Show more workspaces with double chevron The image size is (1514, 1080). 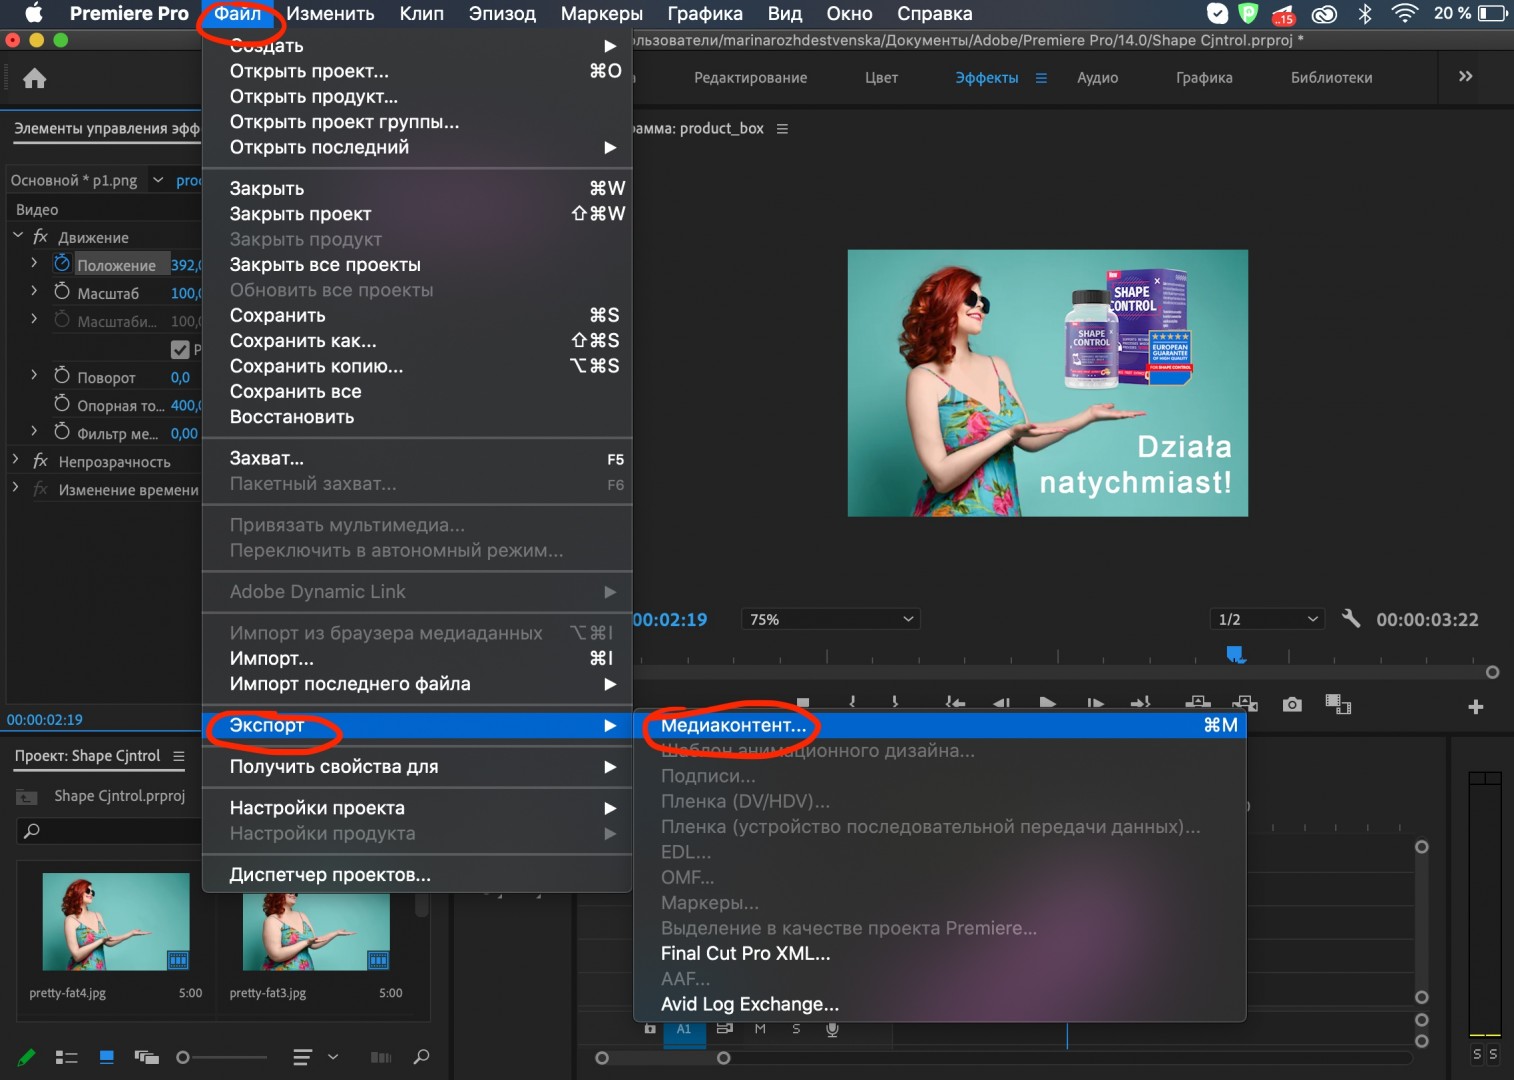[x=1465, y=76]
